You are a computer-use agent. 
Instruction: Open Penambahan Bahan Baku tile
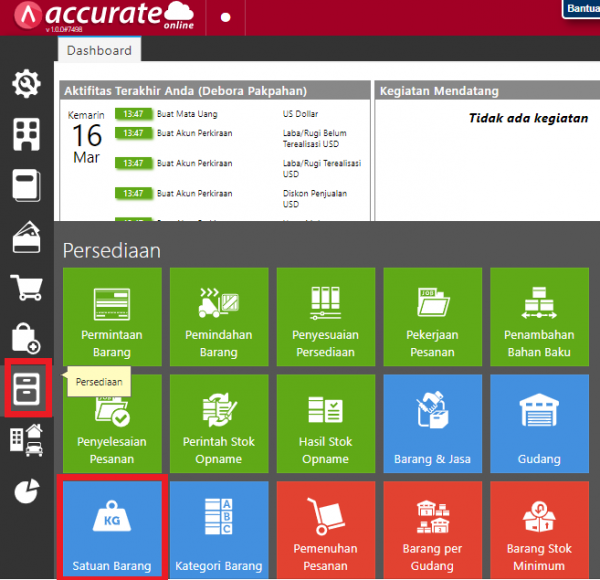[x=539, y=316]
